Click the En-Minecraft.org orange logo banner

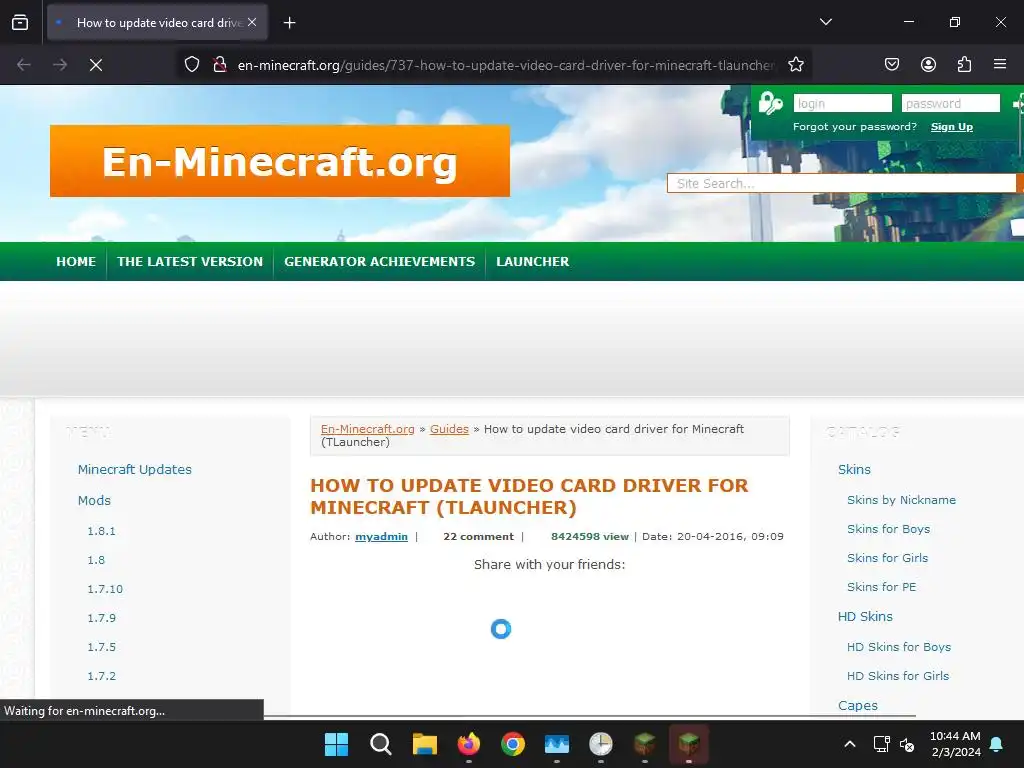[x=280, y=161]
